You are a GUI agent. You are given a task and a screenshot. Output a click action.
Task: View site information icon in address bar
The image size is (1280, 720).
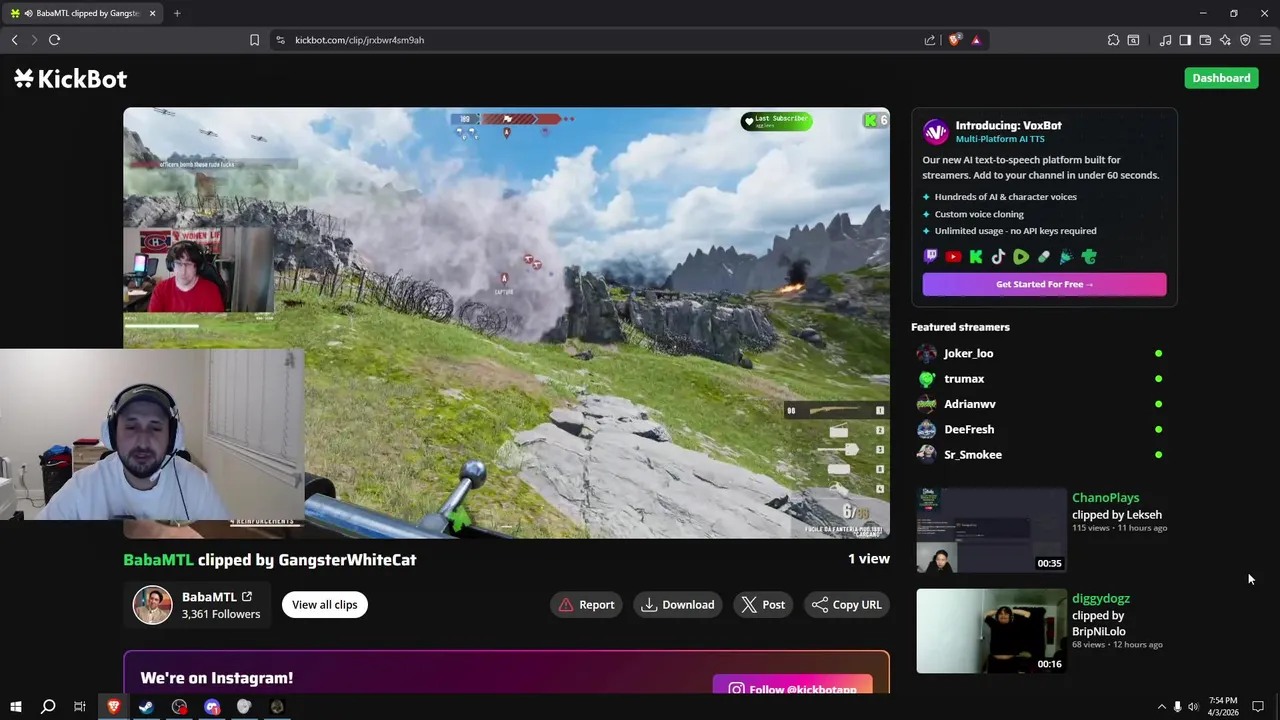(x=280, y=40)
